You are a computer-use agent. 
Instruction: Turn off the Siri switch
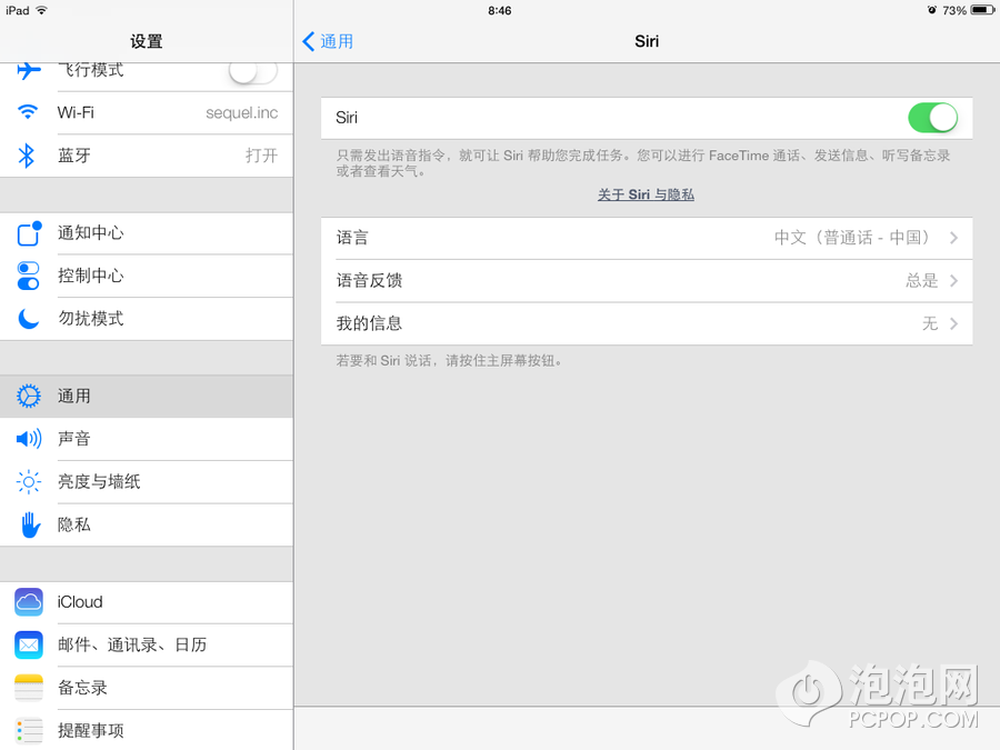click(932, 117)
